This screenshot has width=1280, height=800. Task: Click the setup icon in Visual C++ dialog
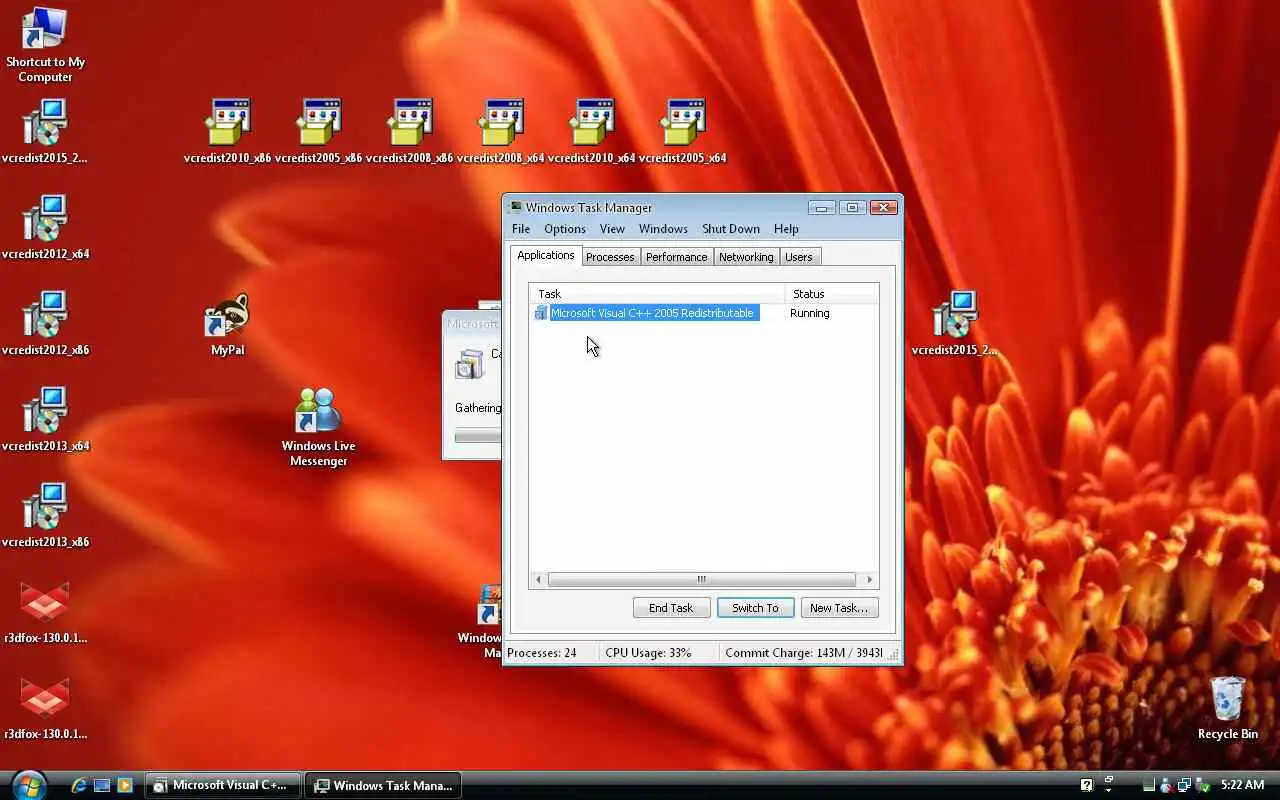click(469, 363)
